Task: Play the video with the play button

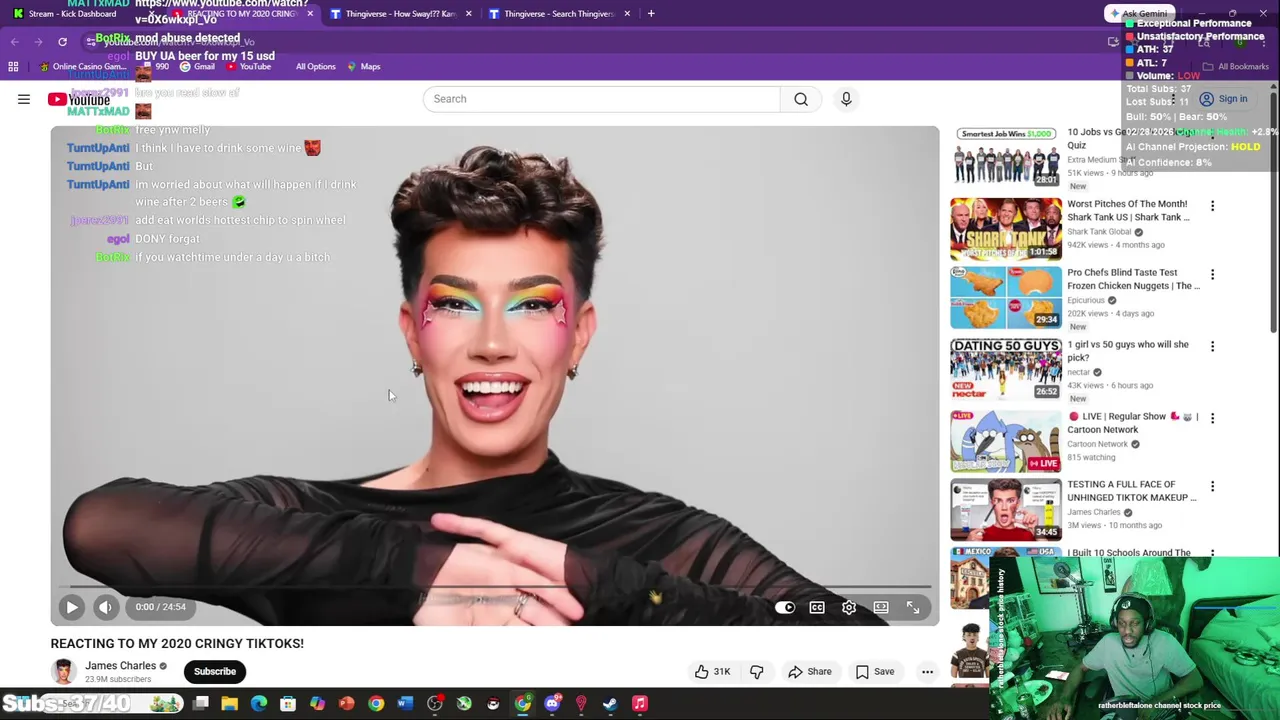Action: click(72, 607)
